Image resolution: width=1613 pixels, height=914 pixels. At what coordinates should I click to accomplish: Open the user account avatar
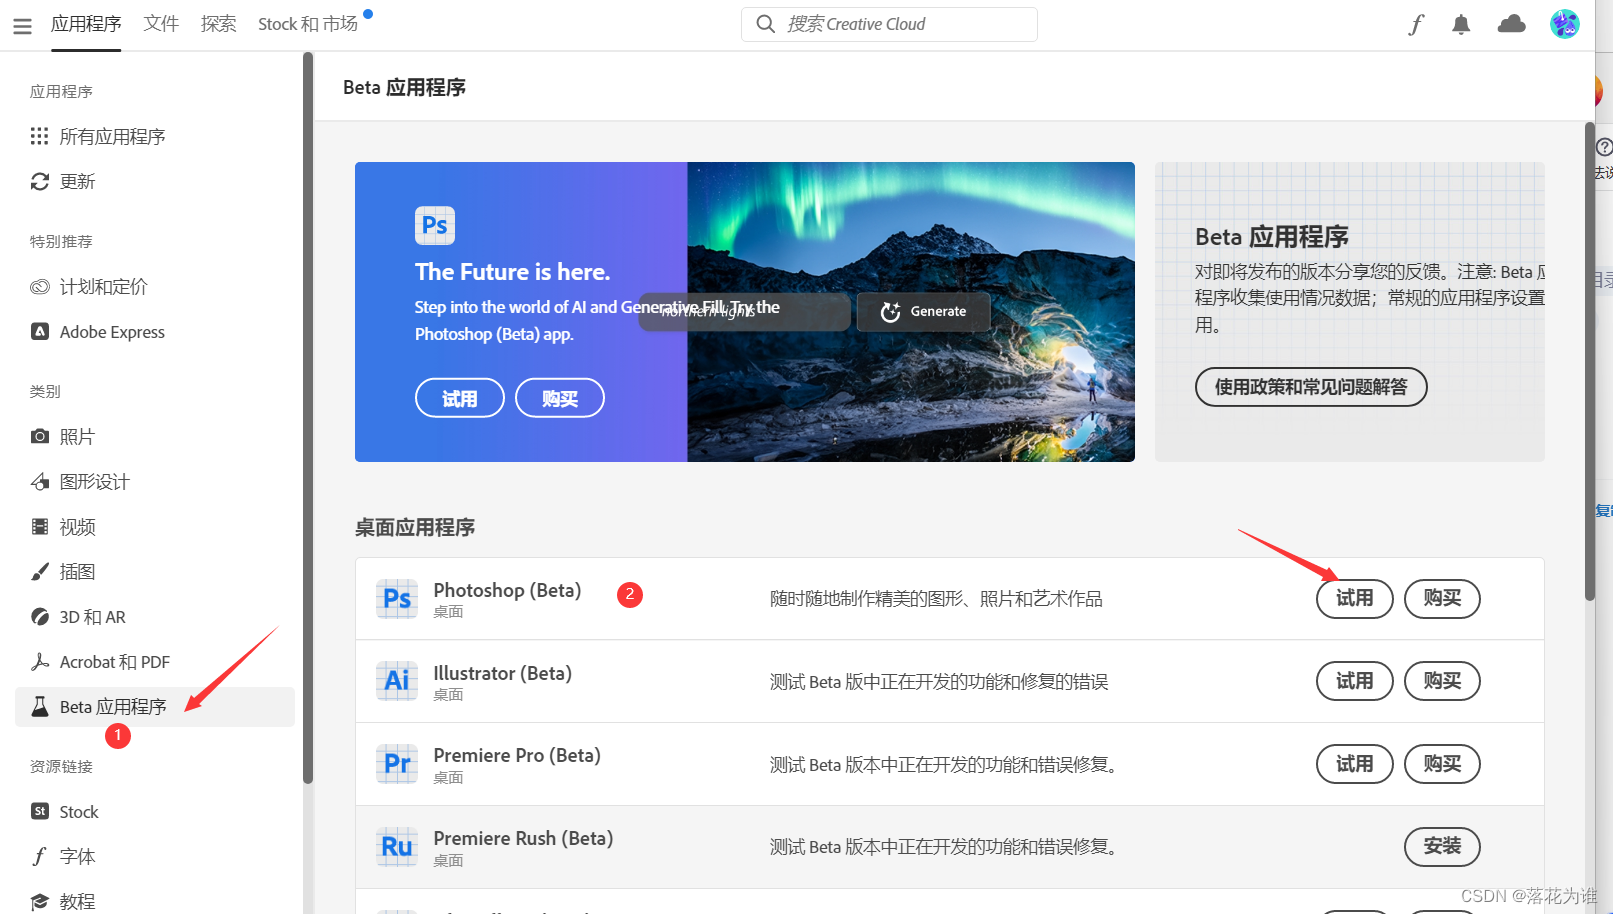pyautogui.click(x=1564, y=24)
